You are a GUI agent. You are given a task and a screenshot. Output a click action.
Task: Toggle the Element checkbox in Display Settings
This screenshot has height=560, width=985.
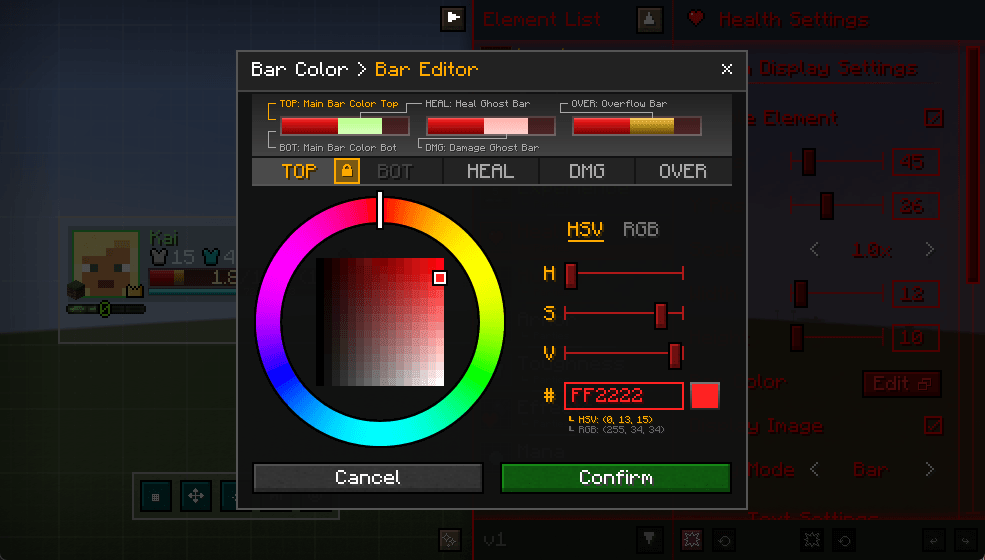(x=934, y=118)
